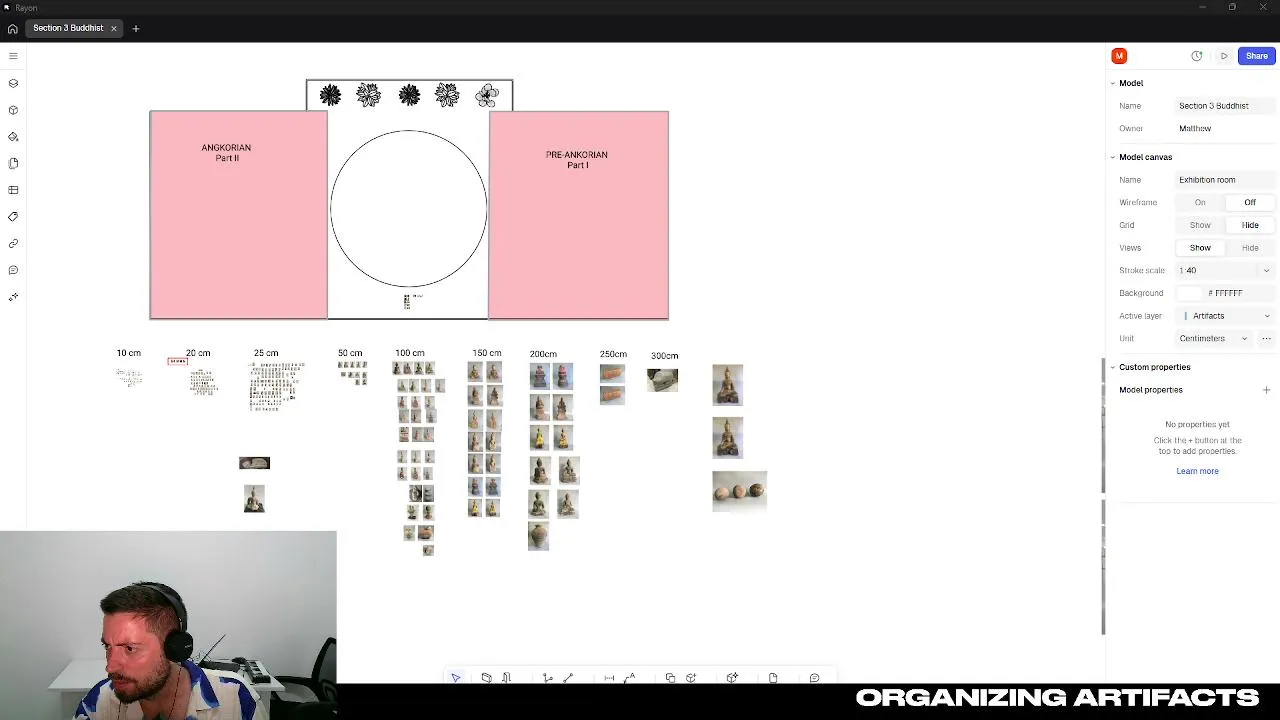Click the copy duplicate tool icon
Image resolution: width=1280 pixels, height=720 pixels.
670,678
